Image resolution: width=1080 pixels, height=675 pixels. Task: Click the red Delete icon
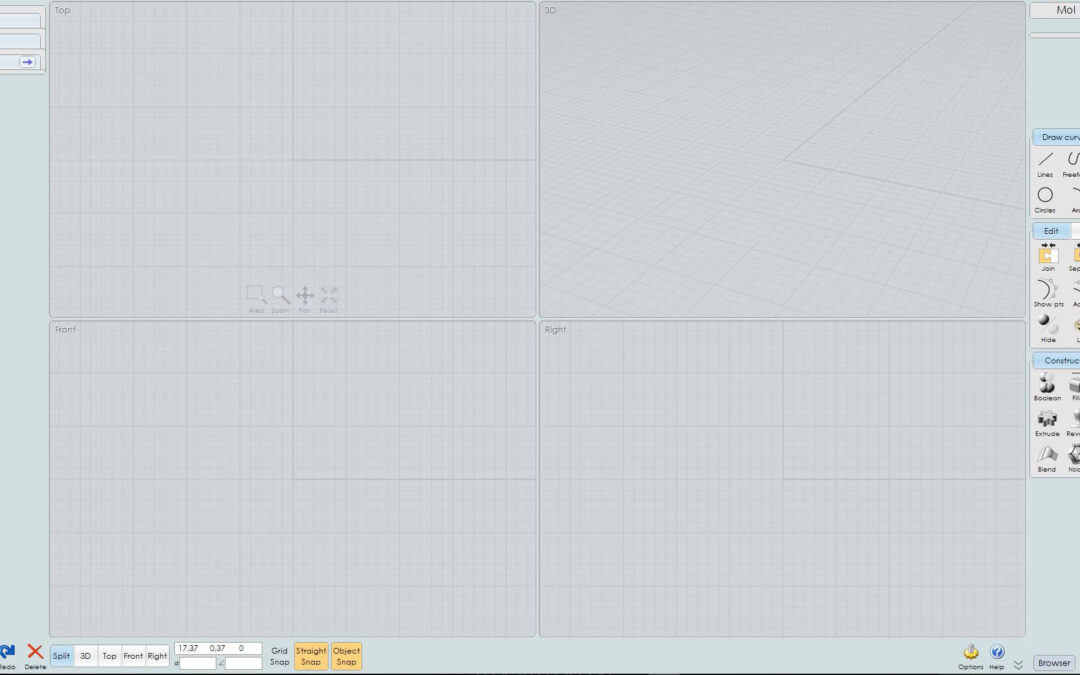tap(35, 655)
